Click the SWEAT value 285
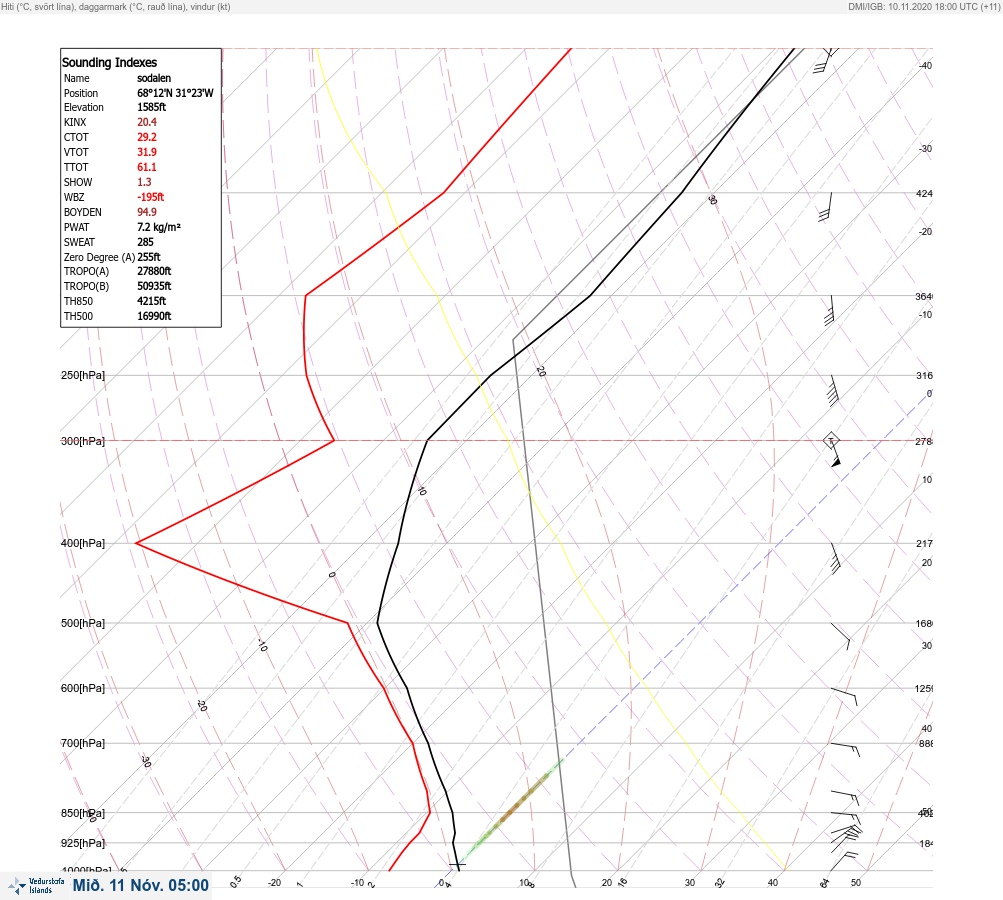Viewport: 1003px width, 900px height. (146, 242)
